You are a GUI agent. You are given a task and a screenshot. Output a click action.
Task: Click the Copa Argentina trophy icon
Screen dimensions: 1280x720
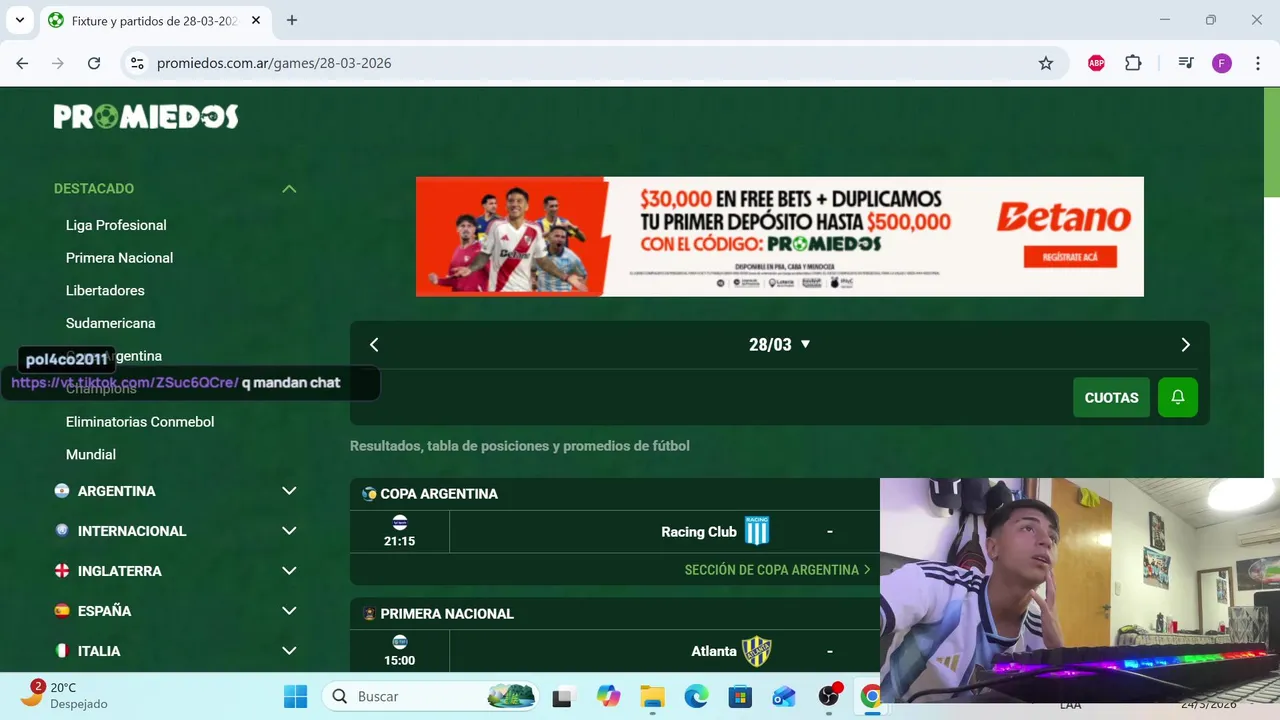click(x=369, y=494)
